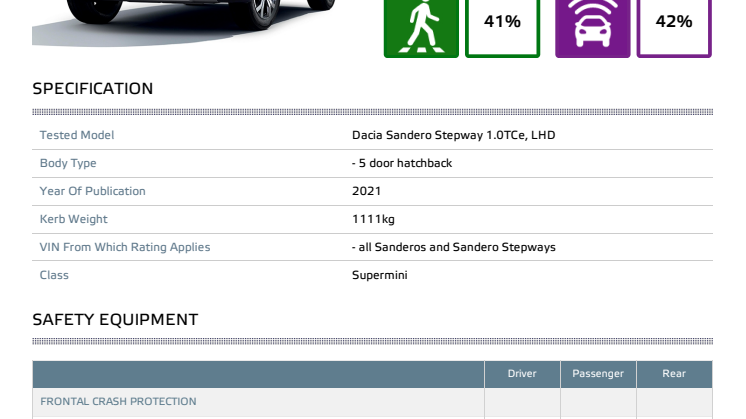746x419 pixels.
Task: Click the Kerb Weight label
Action: click(74, 219)
